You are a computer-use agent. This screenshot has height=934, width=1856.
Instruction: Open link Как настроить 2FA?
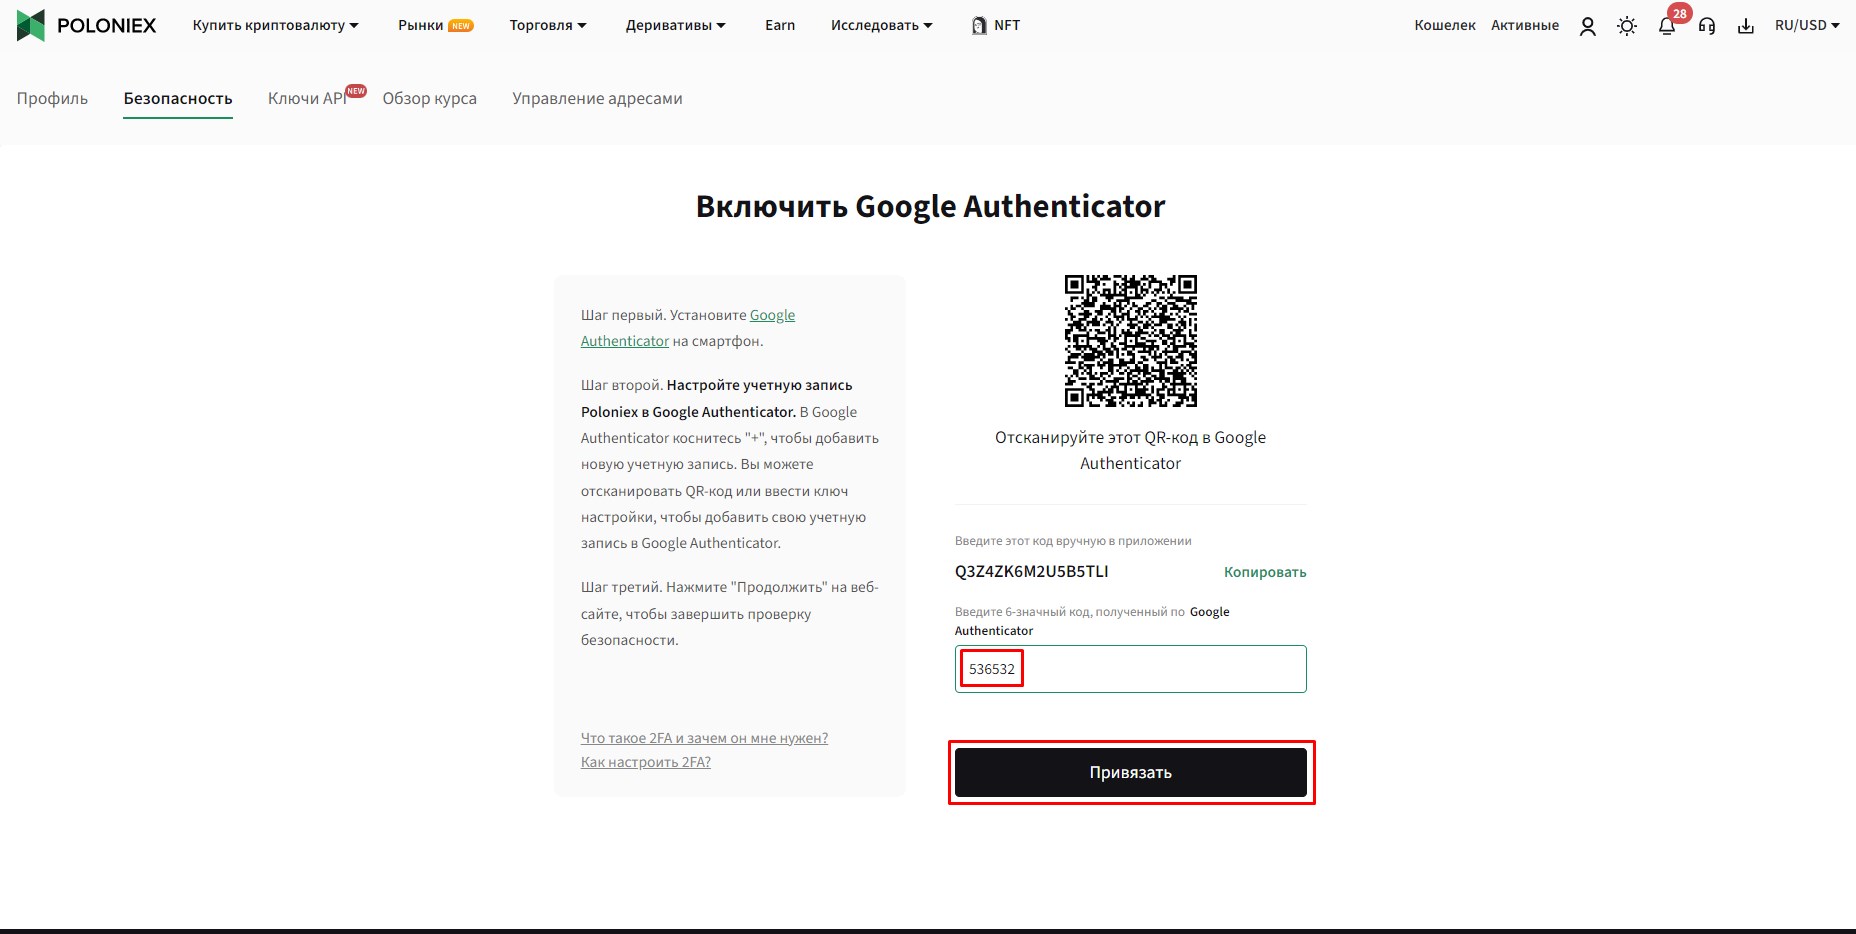click(646, 762)
